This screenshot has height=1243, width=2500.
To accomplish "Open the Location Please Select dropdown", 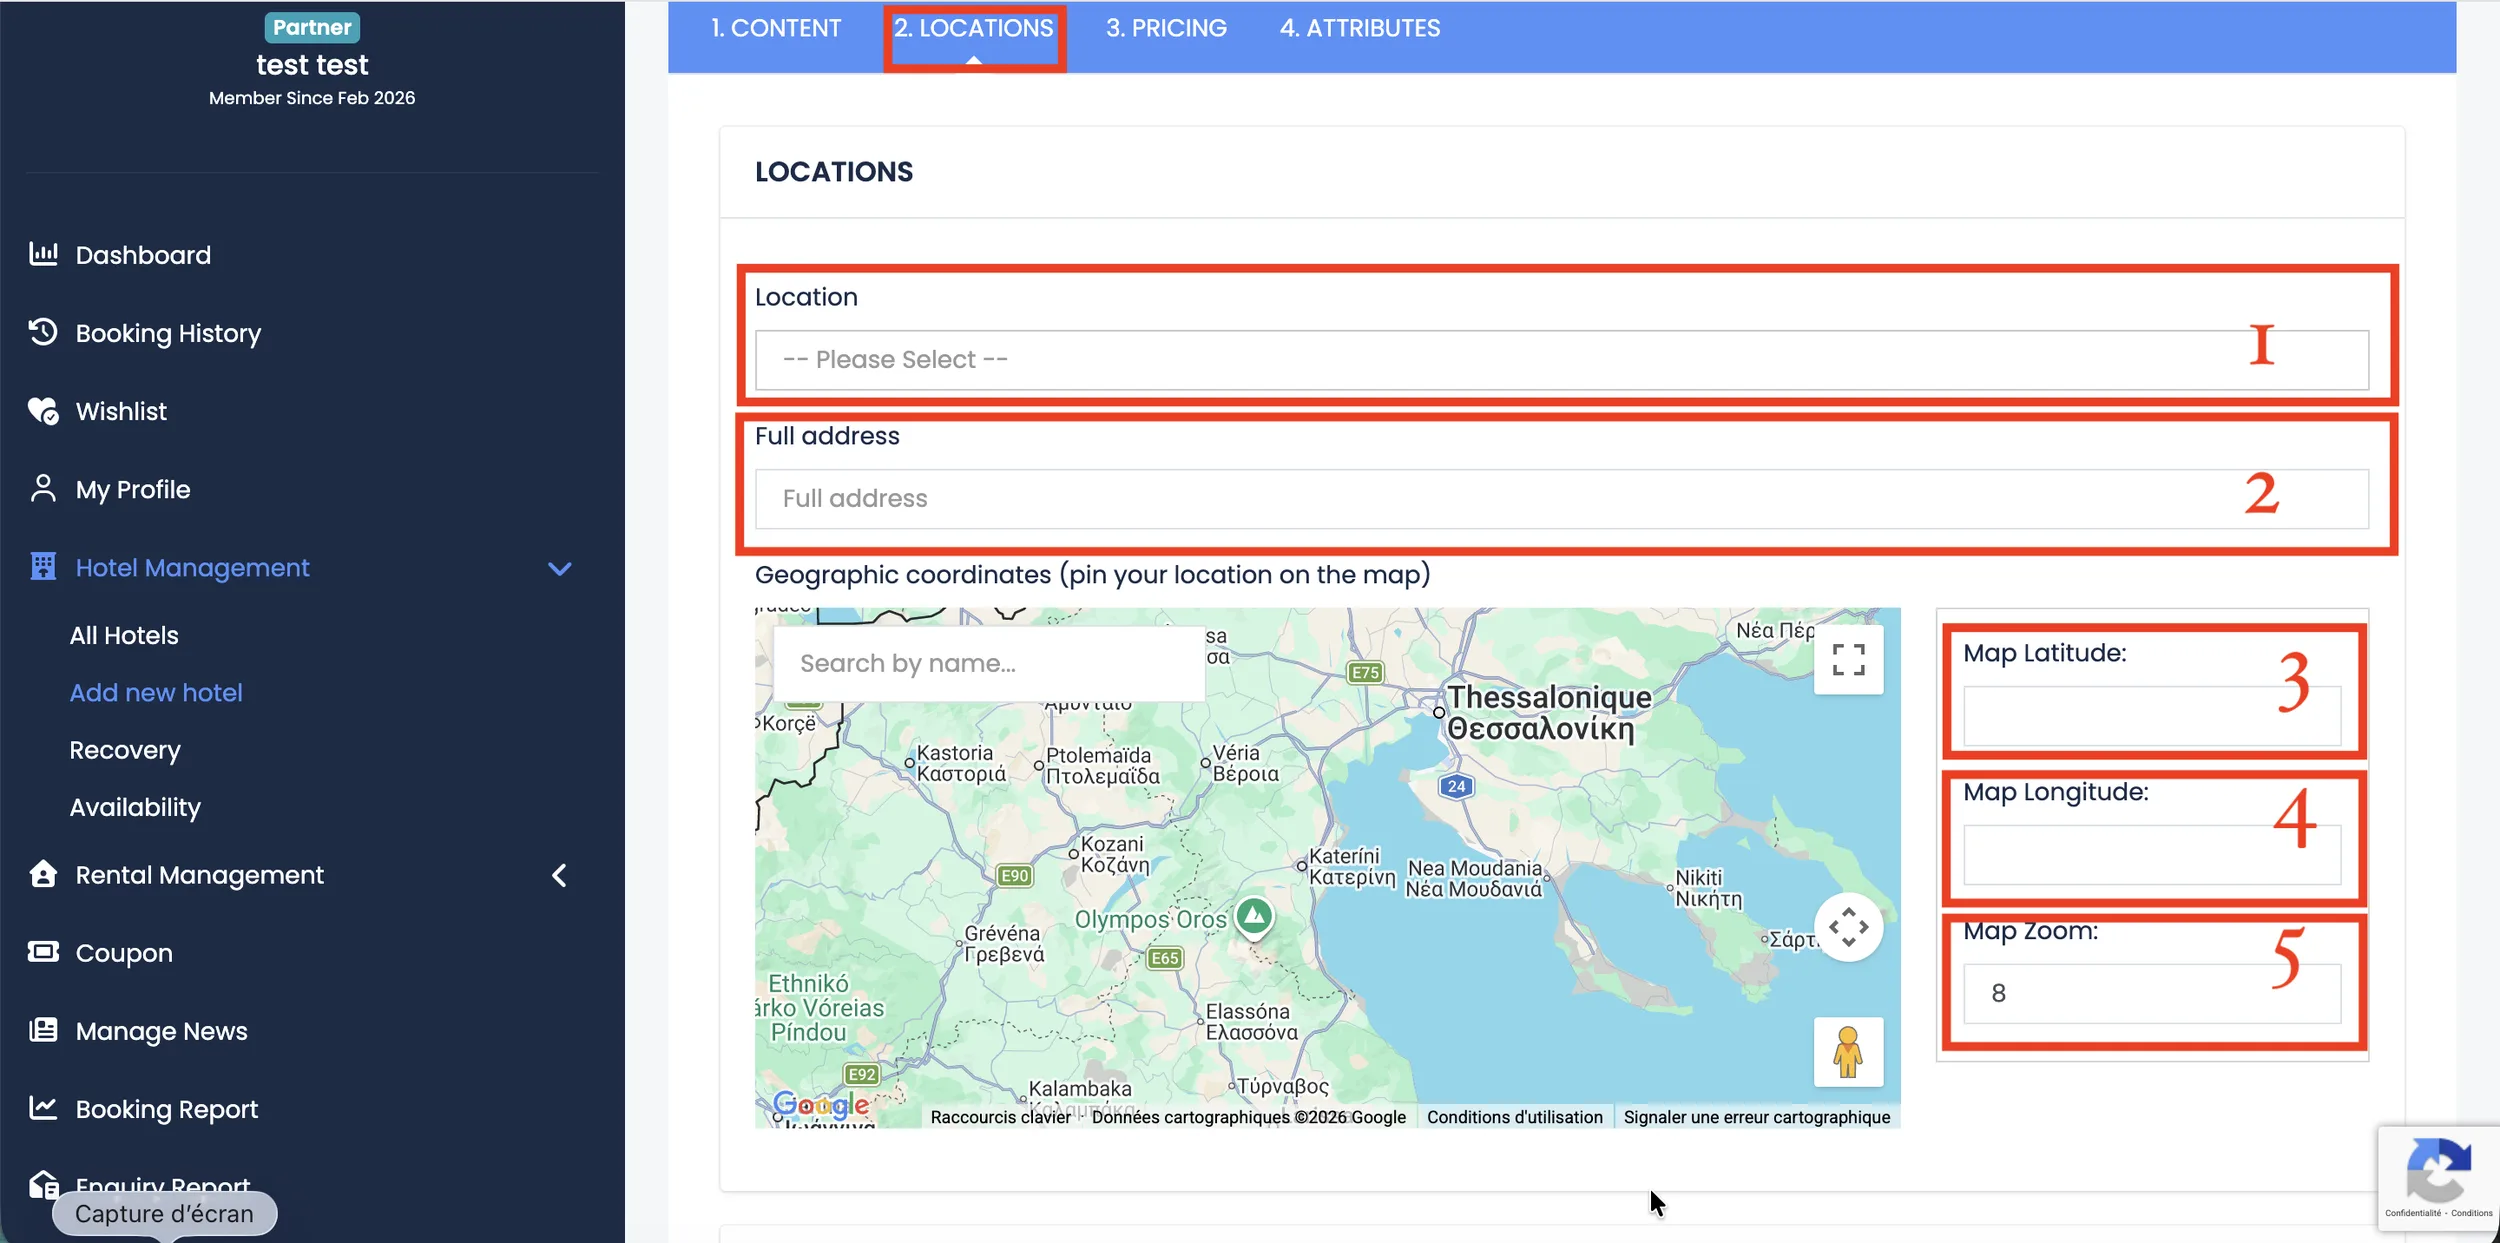I will [x=1560, y=360].
